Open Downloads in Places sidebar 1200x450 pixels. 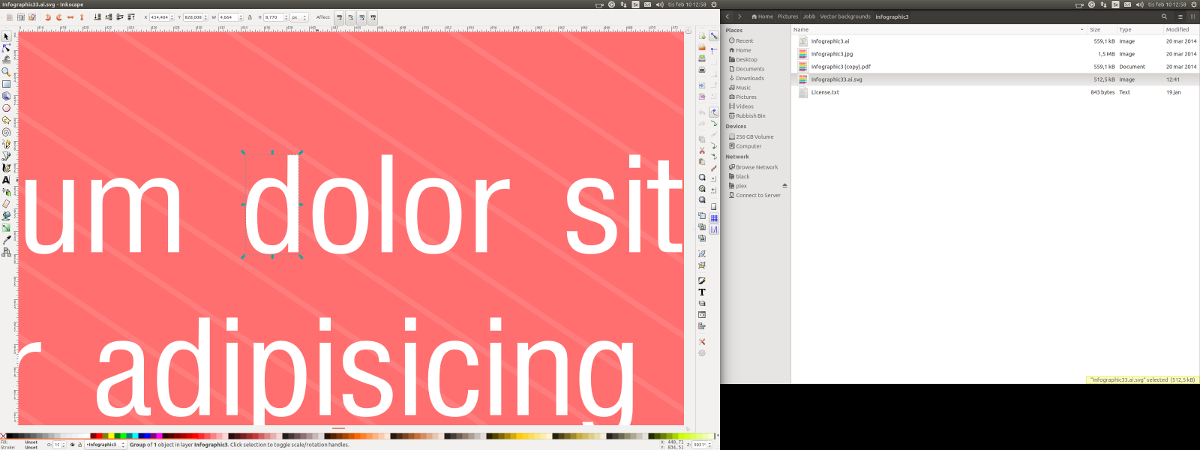click(748, 78)
